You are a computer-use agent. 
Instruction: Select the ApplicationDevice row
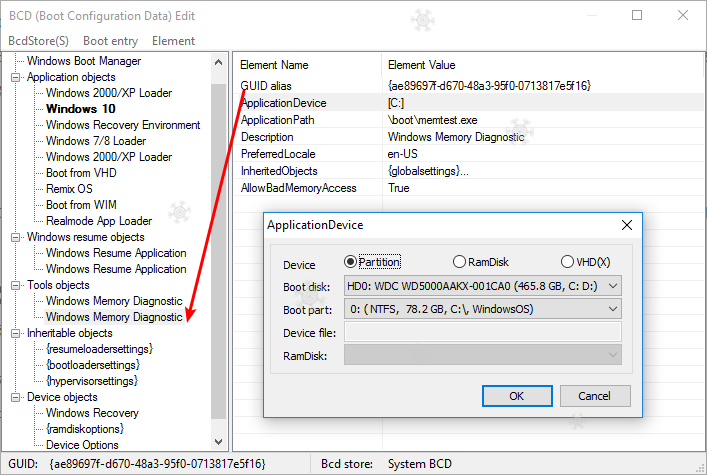tap(469, 103)
